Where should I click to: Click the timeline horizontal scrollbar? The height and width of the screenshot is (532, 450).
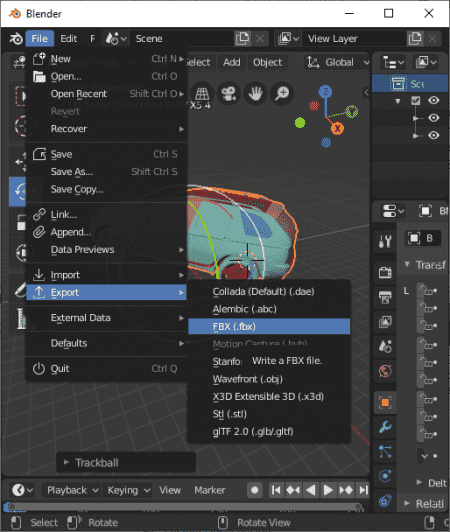185,507
